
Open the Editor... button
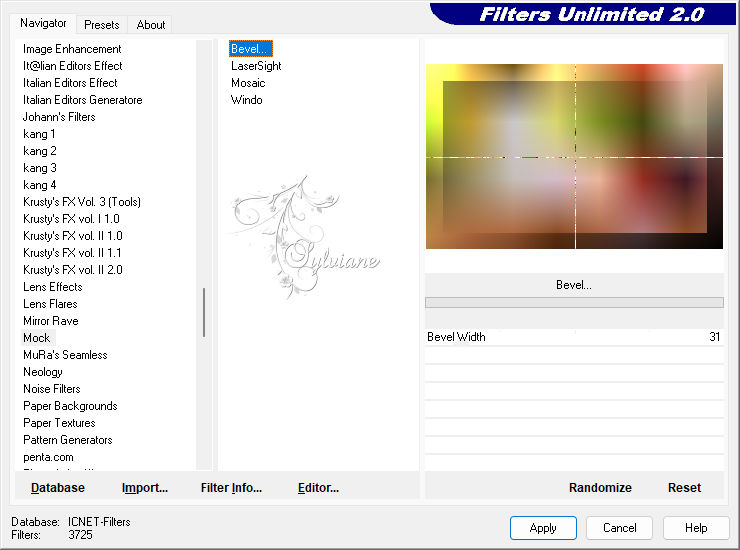click(318, 488)
